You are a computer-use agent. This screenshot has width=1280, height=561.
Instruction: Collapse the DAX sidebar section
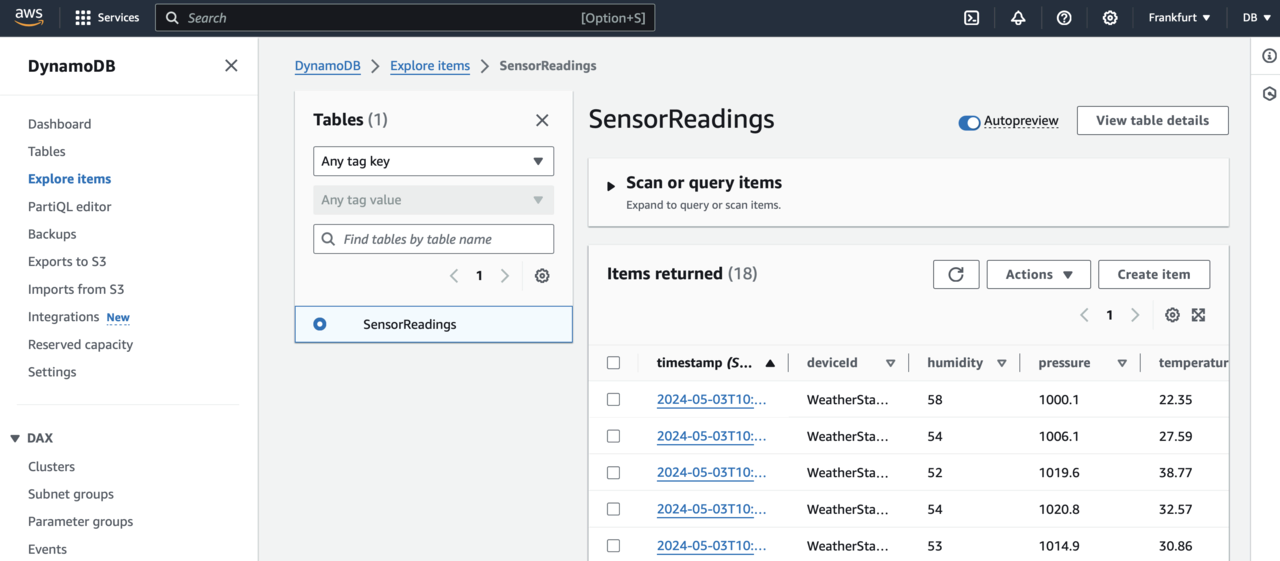pos(15,438)
